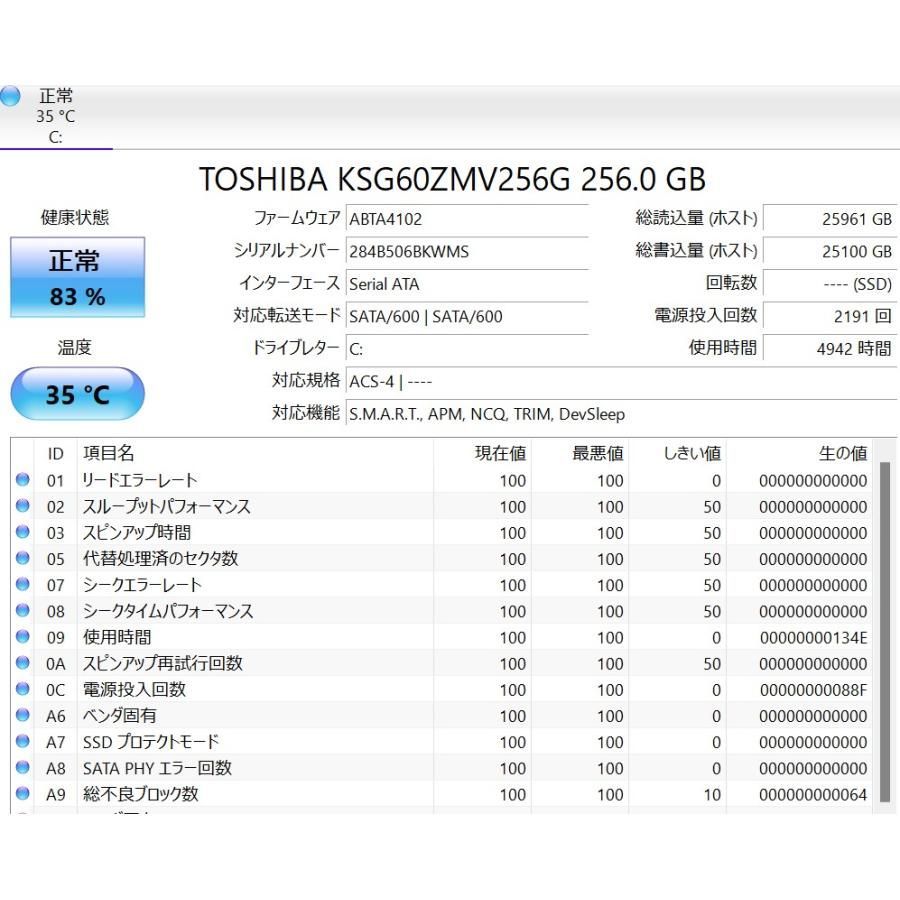Select the firmware field ABTA4102
Image resolution: width=900 pixels, height=900 pixels.
(467, 219)
